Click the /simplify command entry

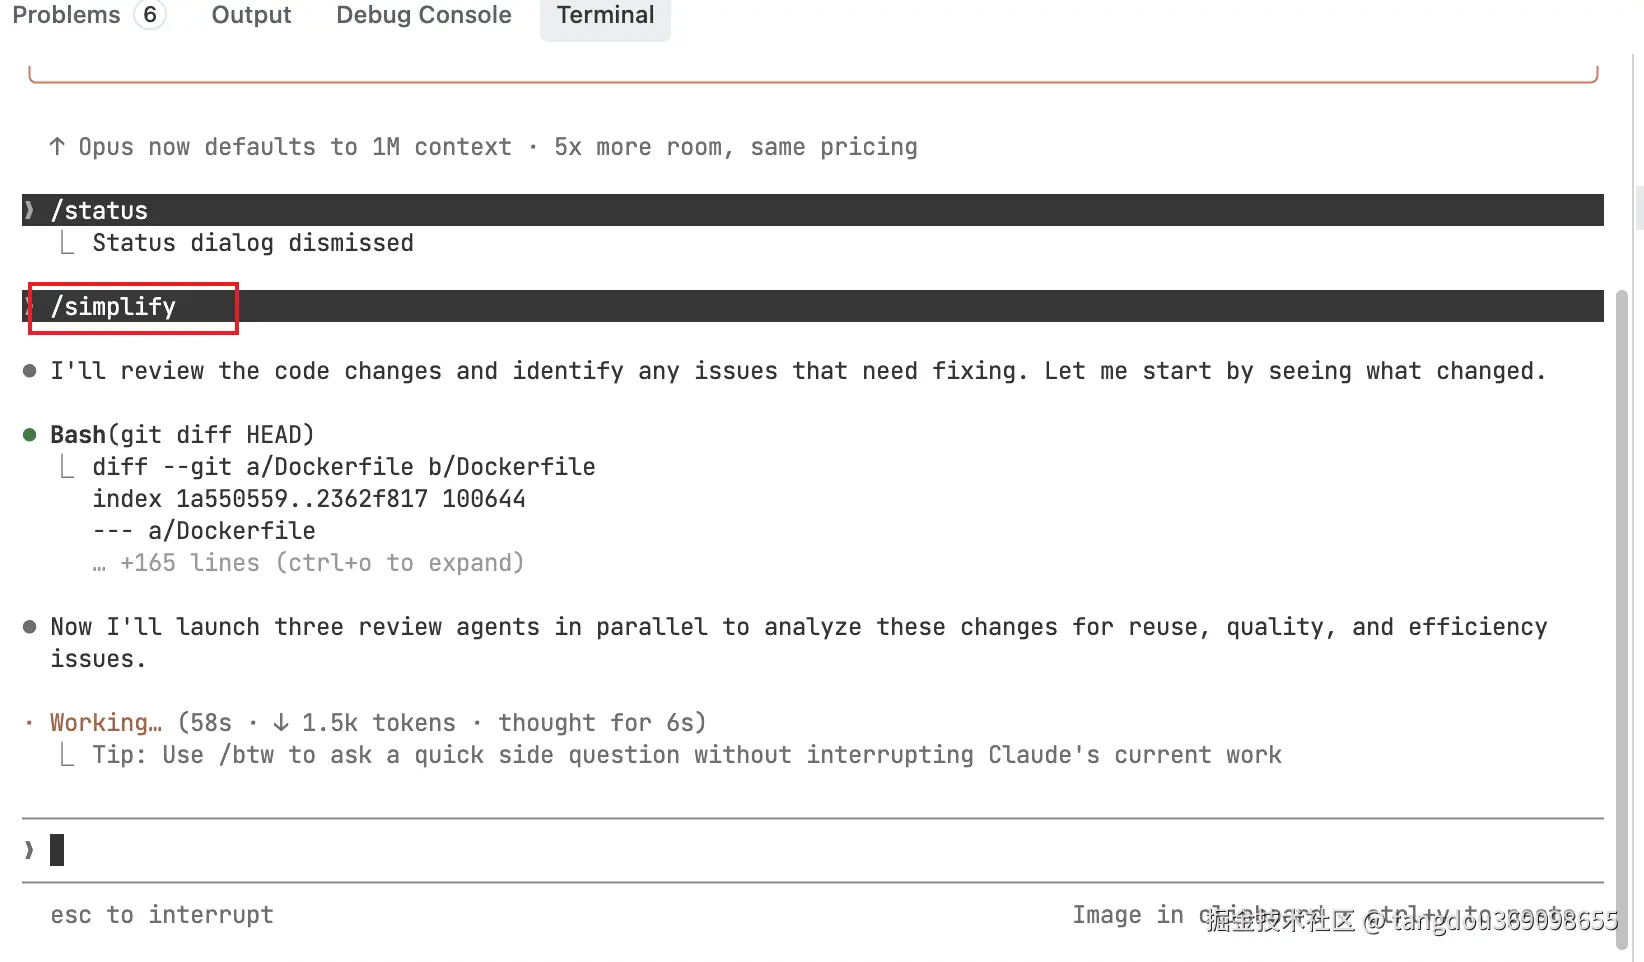click(114, 307)
